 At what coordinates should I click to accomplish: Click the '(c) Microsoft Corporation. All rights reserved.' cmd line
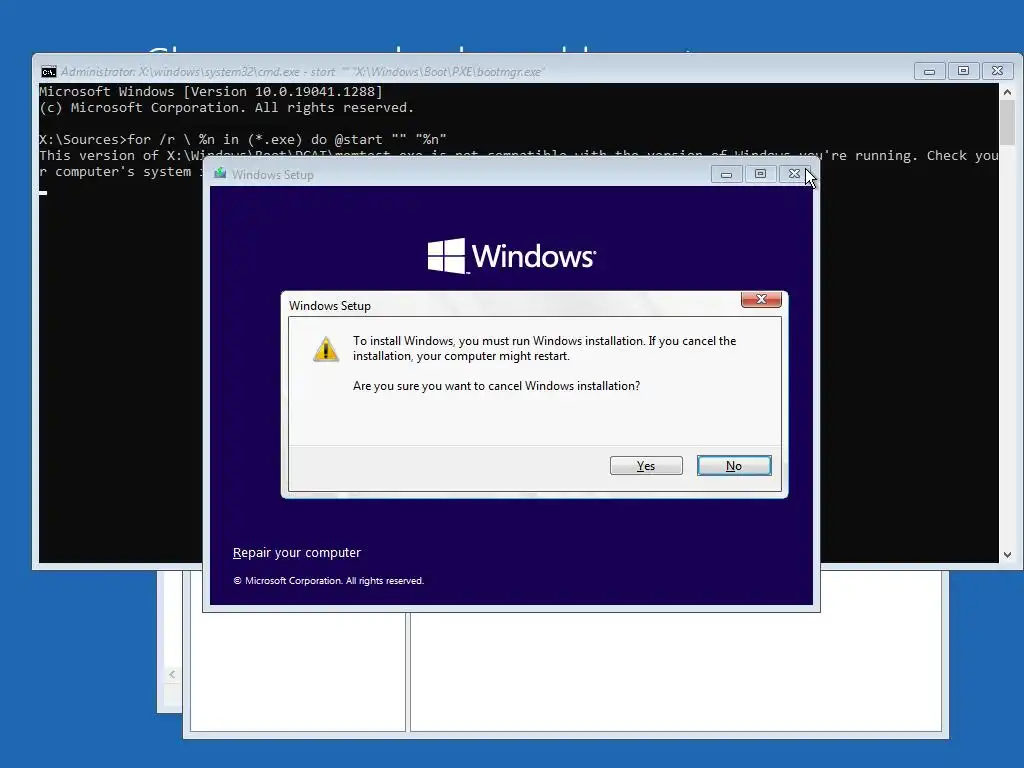click(227, 108)
